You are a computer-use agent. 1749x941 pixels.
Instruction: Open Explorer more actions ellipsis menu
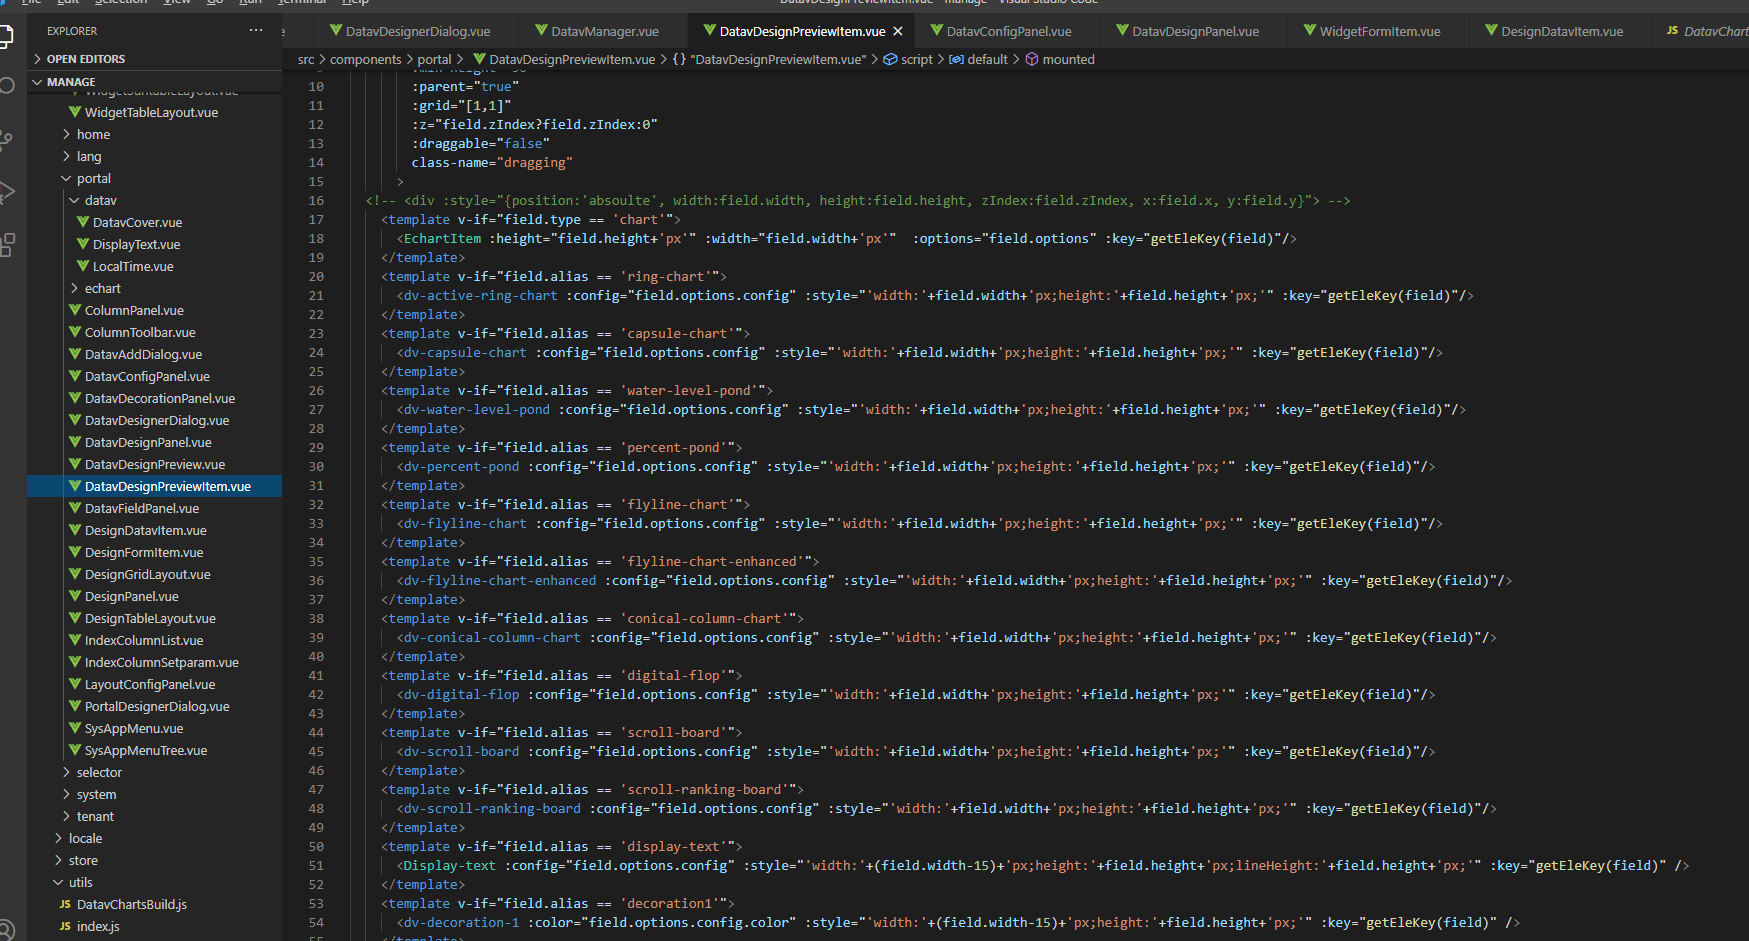tap(256, 31)
